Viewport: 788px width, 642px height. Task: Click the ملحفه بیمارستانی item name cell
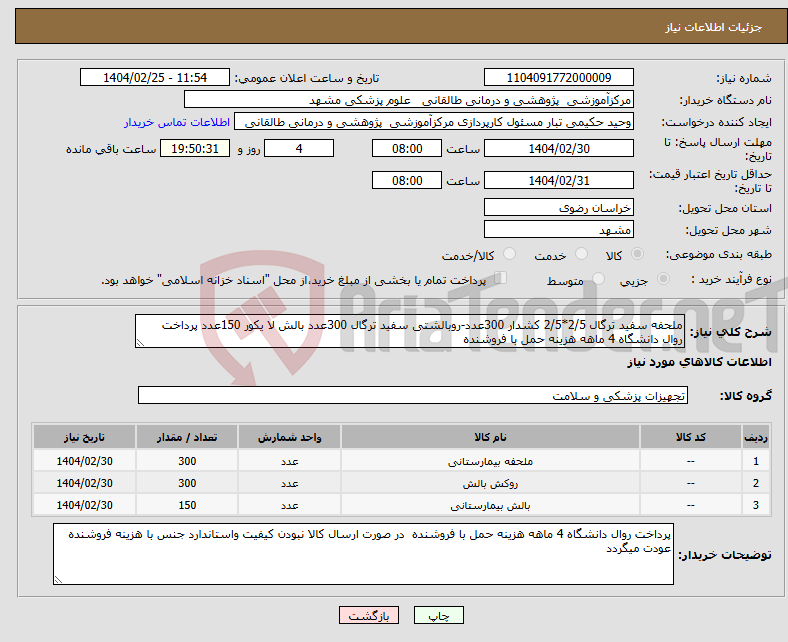[x=490, y=461]
